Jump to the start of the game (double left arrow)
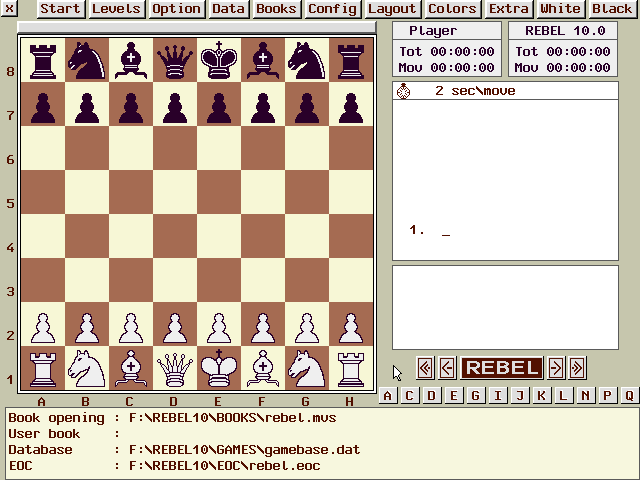Image resolution: width=640 pixels, height=480 pixels. coord(425,368)
